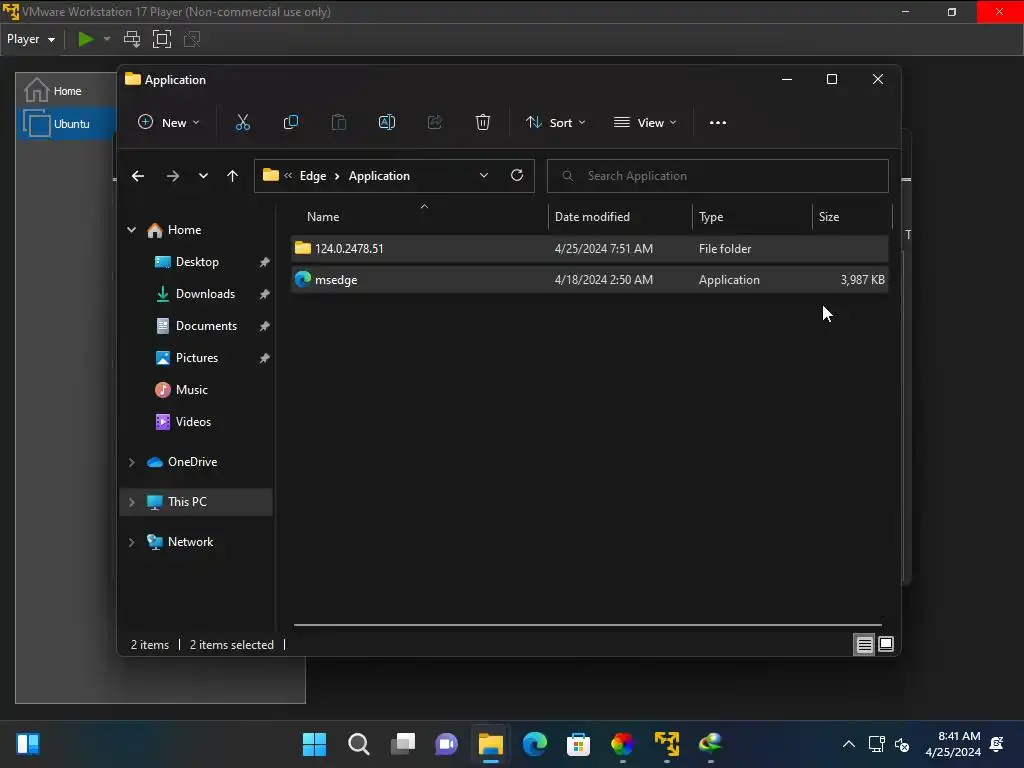Enter VMware full screen mode

click(161, 39)
